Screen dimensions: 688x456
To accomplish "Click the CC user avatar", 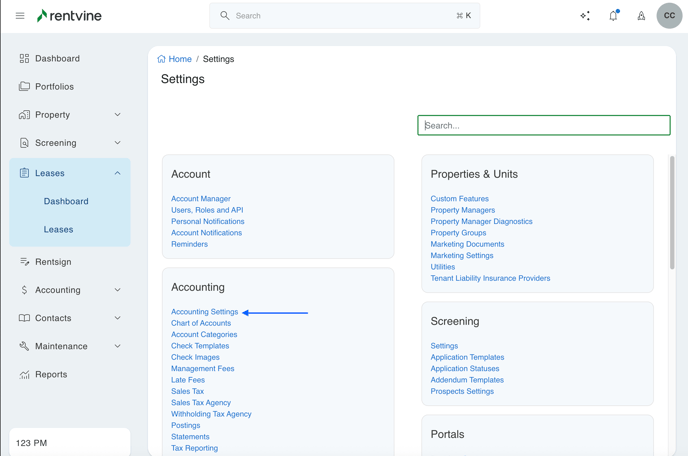I will tap(669, 16).
